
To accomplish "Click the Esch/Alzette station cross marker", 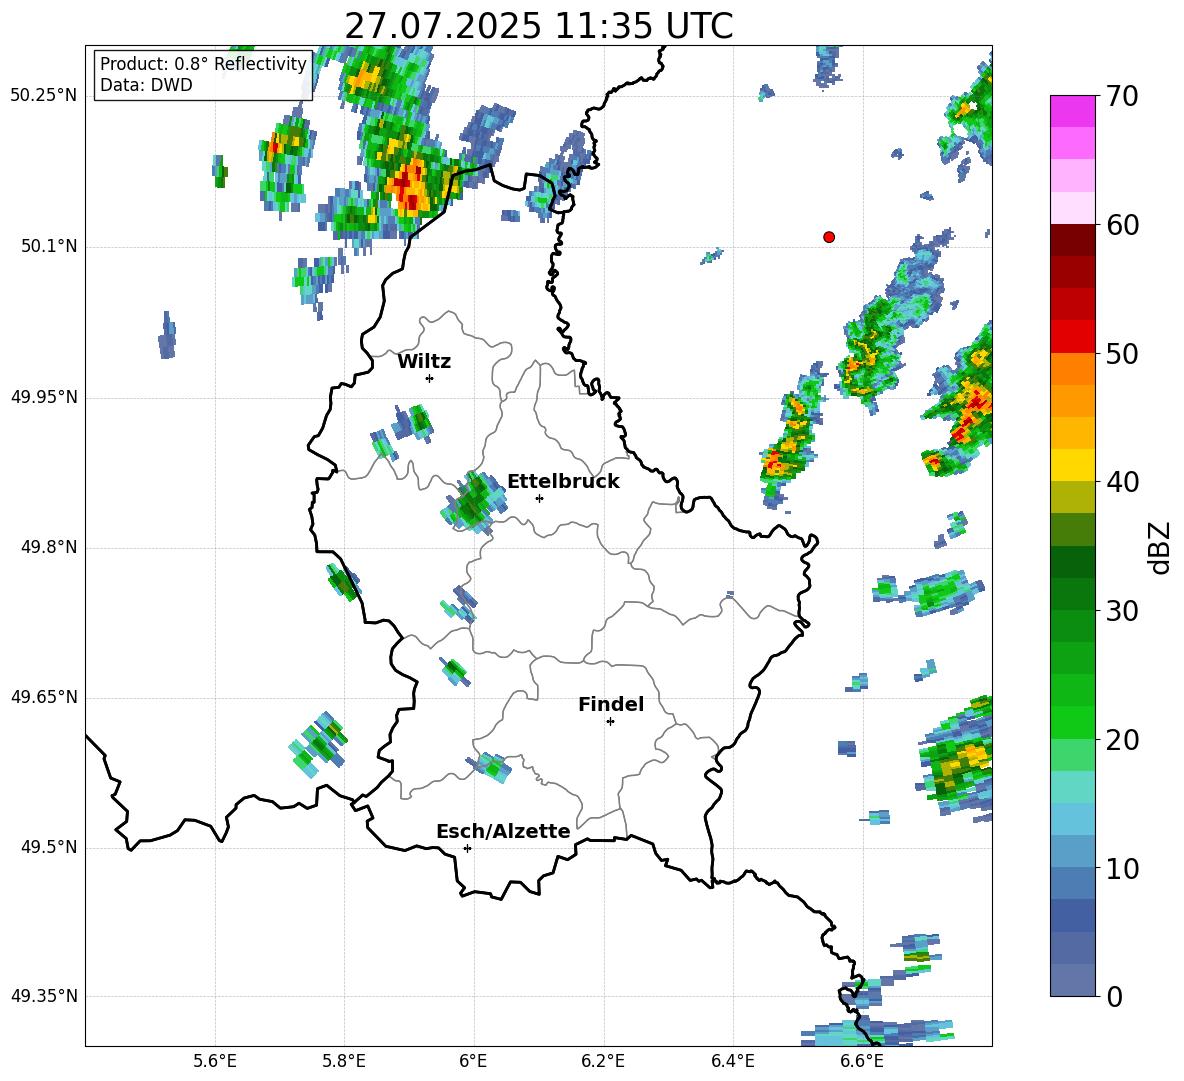I will point(467,848).
